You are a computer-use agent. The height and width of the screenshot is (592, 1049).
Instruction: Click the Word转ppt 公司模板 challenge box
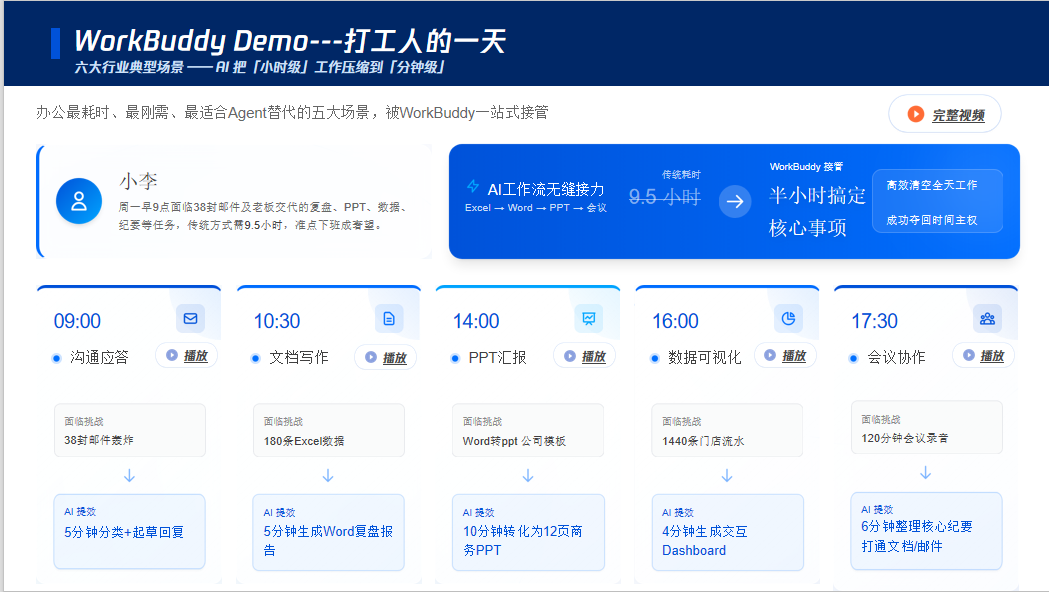pyautogui.click(x=528, y=430)
